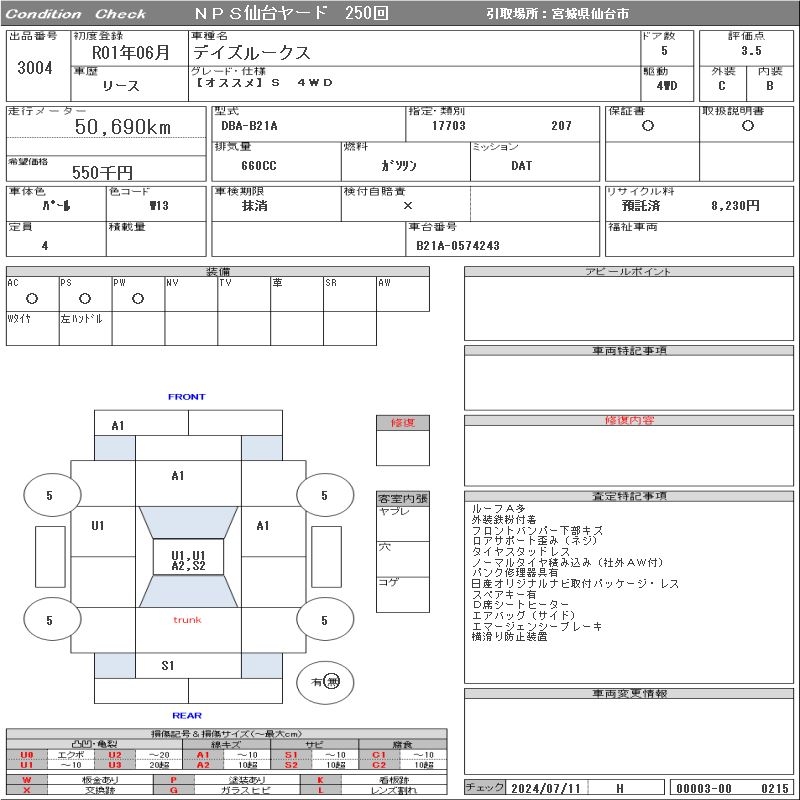Image resolution: width=800 pixels, height=800 pixels.
Task: Select the Wタイヤ equipment cell
Action: click(32, 329)
